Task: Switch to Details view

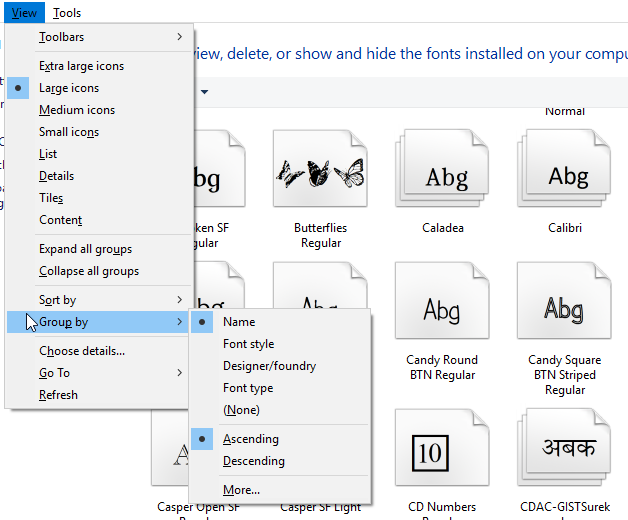Action: coord(98,176)
